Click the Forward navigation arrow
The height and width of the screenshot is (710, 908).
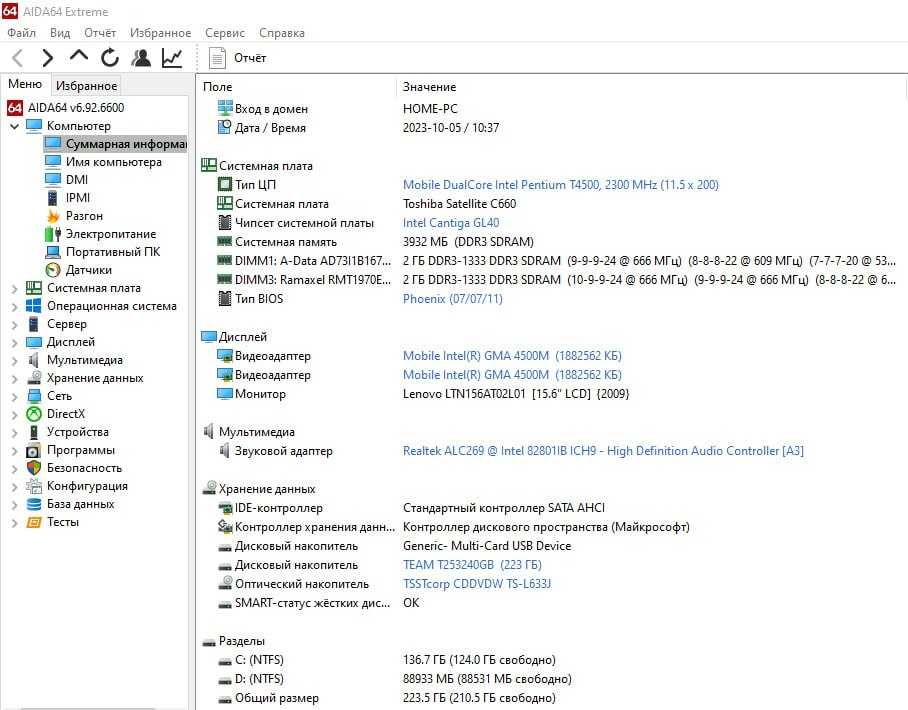click(x=47, y=58)
